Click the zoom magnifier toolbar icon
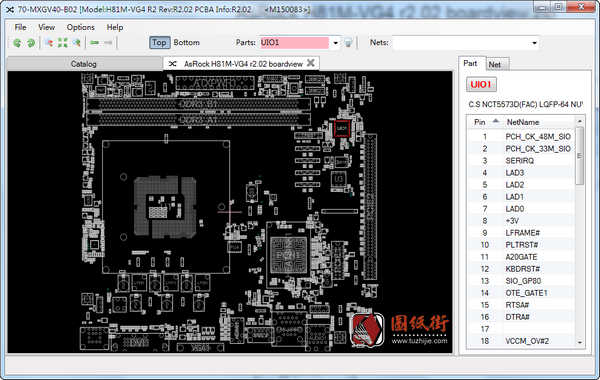This screenshot has width=600, height=380. 77,43
